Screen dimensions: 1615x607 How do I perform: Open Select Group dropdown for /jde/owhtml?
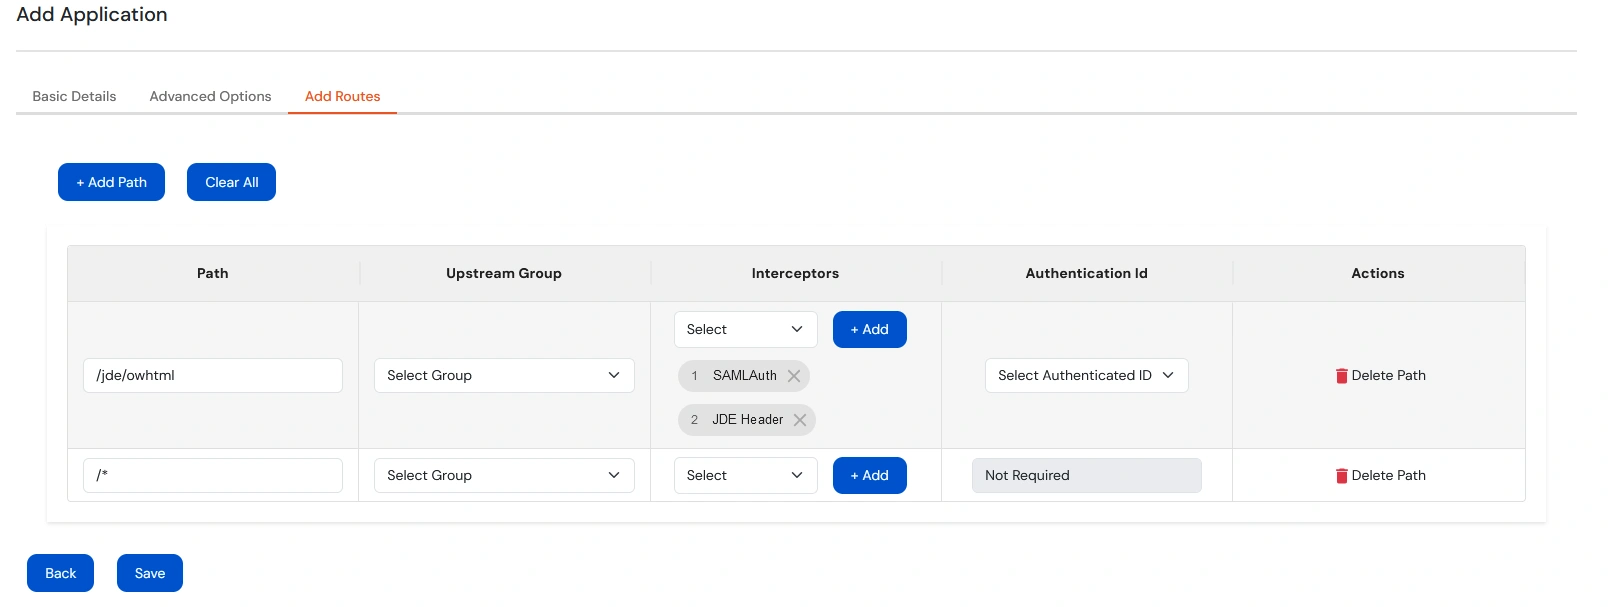click(504, 376)
